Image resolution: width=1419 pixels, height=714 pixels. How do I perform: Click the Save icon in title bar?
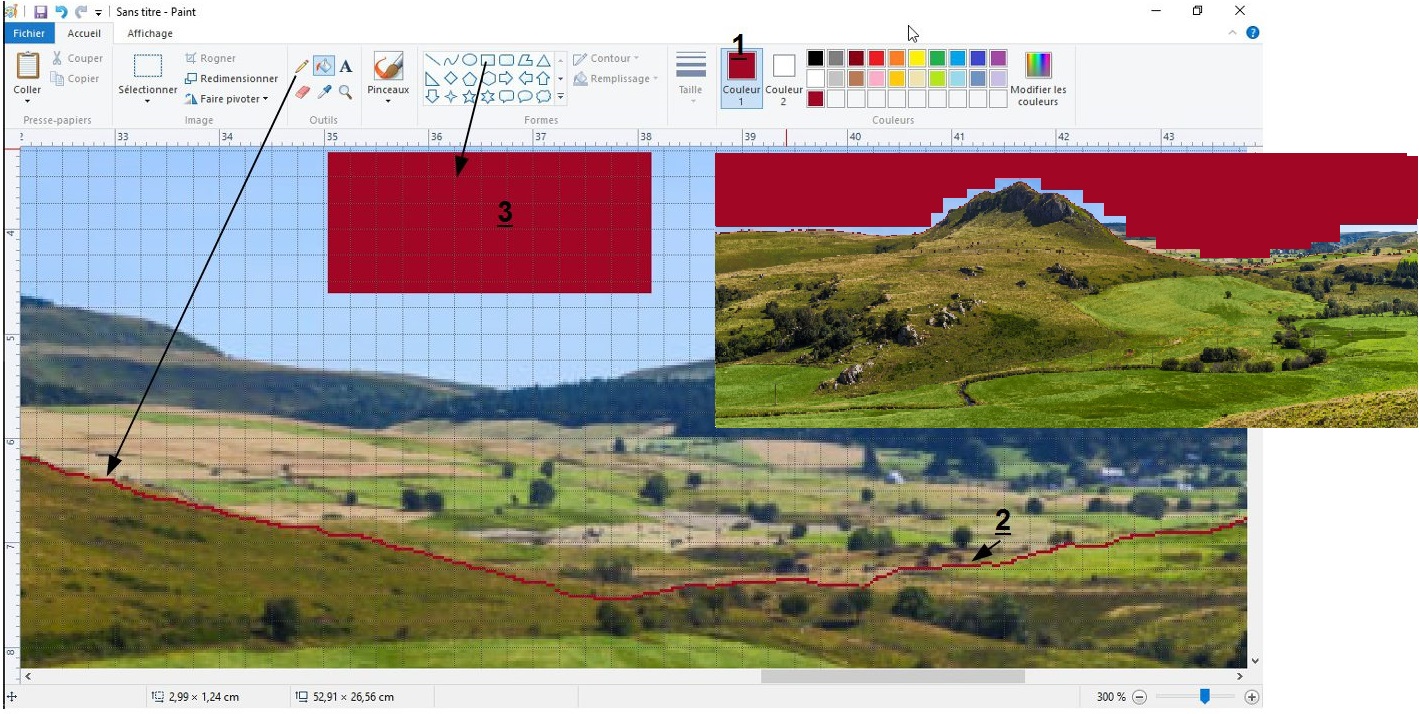point(41,12)
